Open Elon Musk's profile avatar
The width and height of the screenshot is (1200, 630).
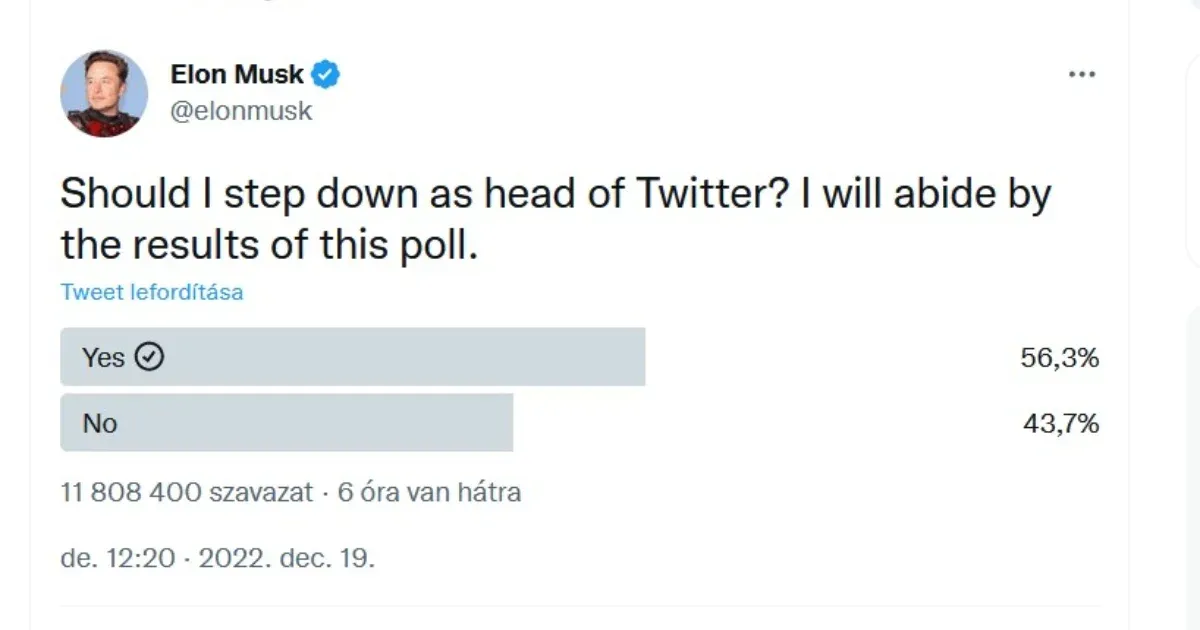point(104,93)
